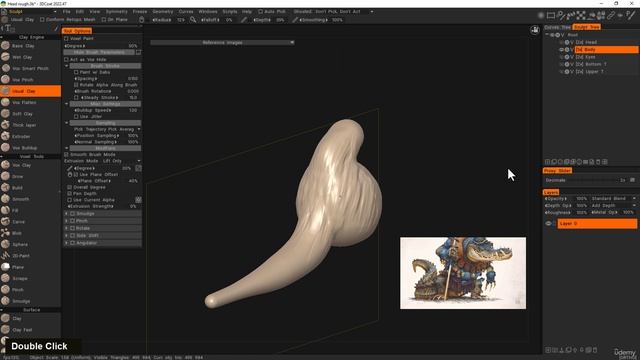640x360 pixels.
Task: Enable the Use Jitter checkbox
Action: pyautogui.click(x=76, y=117)
